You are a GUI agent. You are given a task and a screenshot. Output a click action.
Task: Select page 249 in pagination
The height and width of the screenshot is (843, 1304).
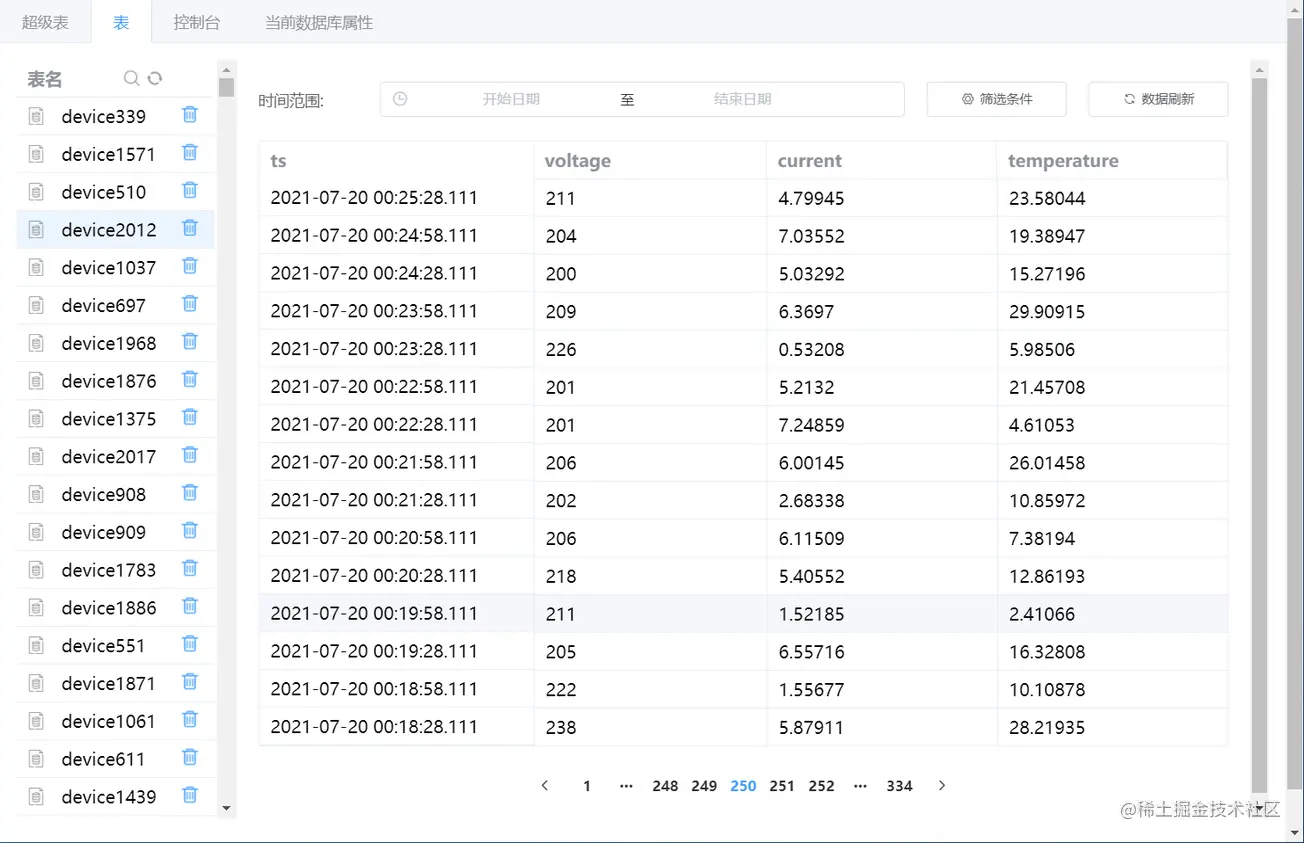(704, 786)
